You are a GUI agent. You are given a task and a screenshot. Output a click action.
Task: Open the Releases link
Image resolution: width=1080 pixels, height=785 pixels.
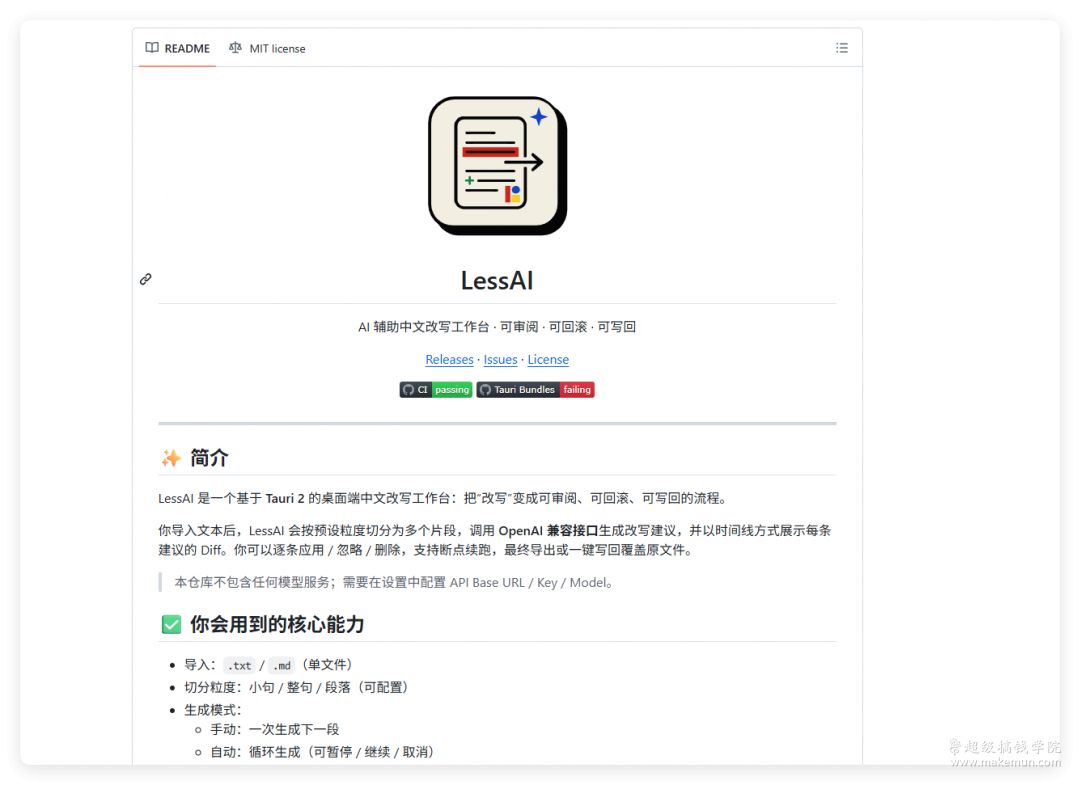(449, 360)
